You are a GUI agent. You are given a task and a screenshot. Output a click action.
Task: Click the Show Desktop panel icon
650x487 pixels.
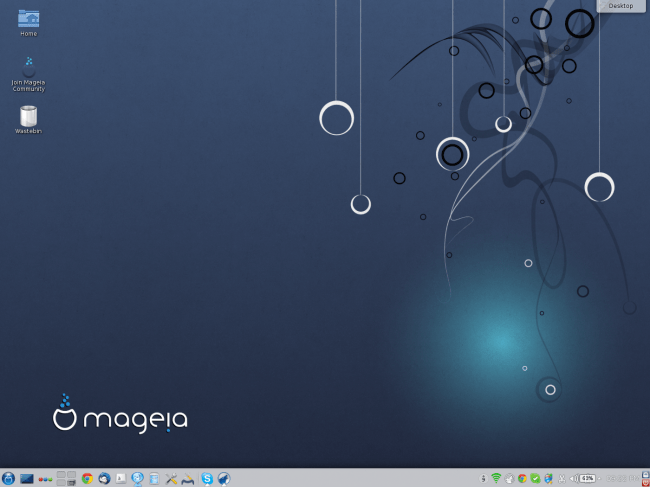[x=27, y=479]
